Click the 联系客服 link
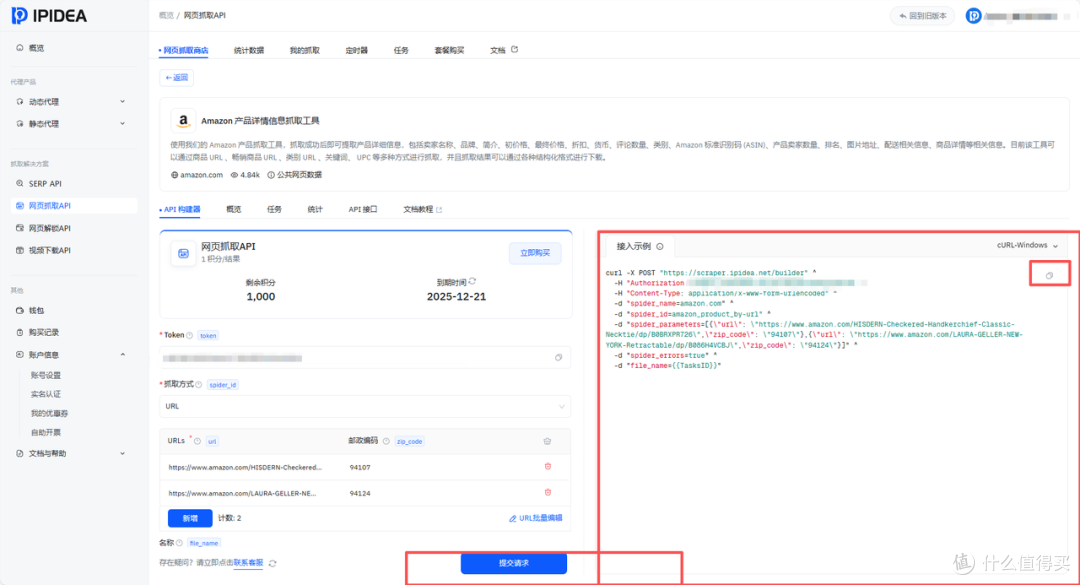Screen dimensions: 1080x585 [x=248, y=563]
